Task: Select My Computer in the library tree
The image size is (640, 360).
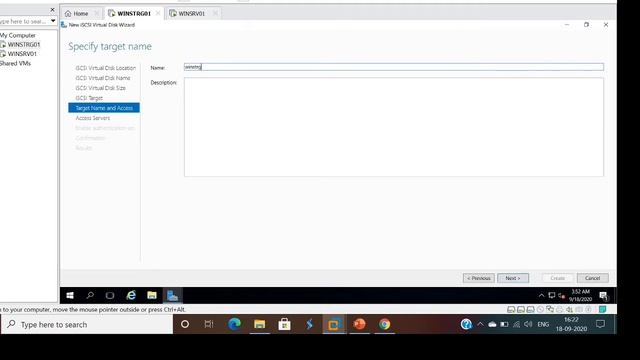Action: point(18,36)
